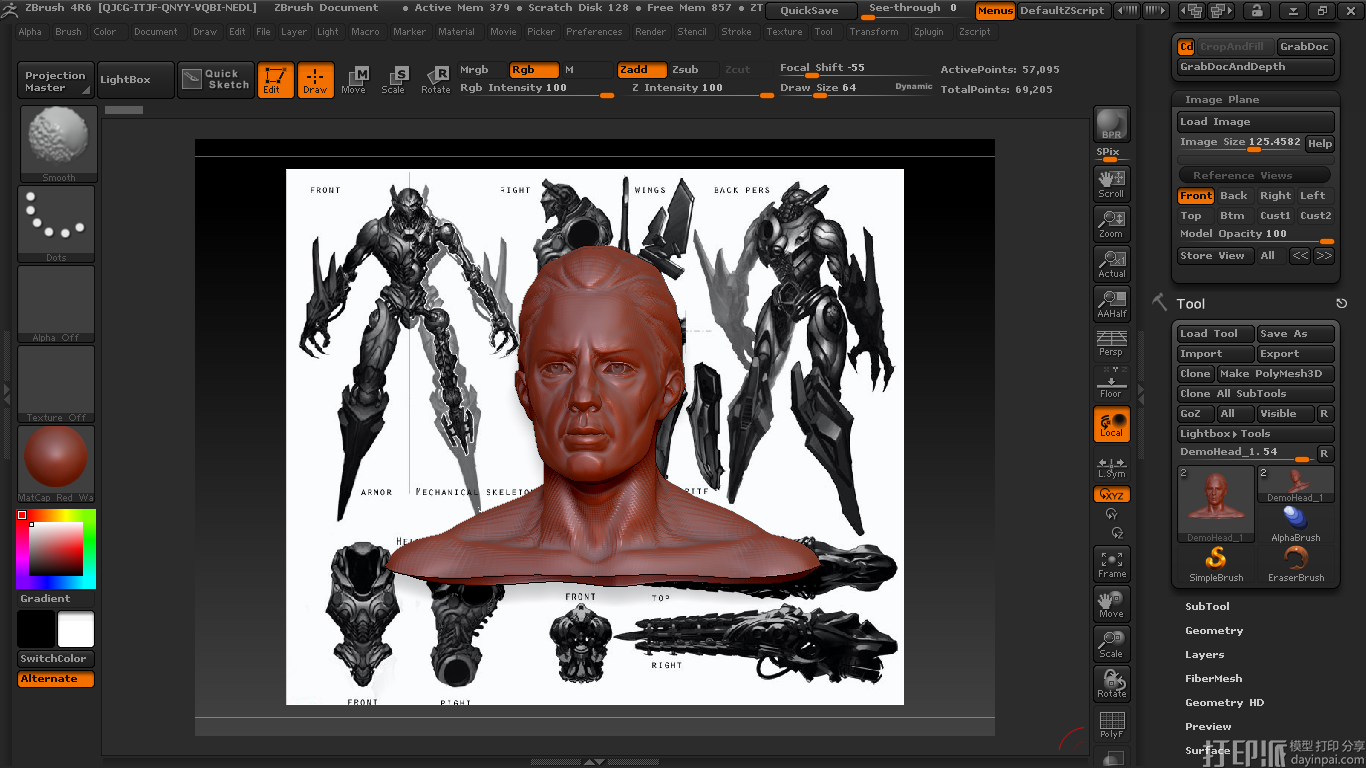This screenshot has height=768, width=1366.
Task: Click the L.Sym symmetry icon
Action: [x=1112, y=467]
